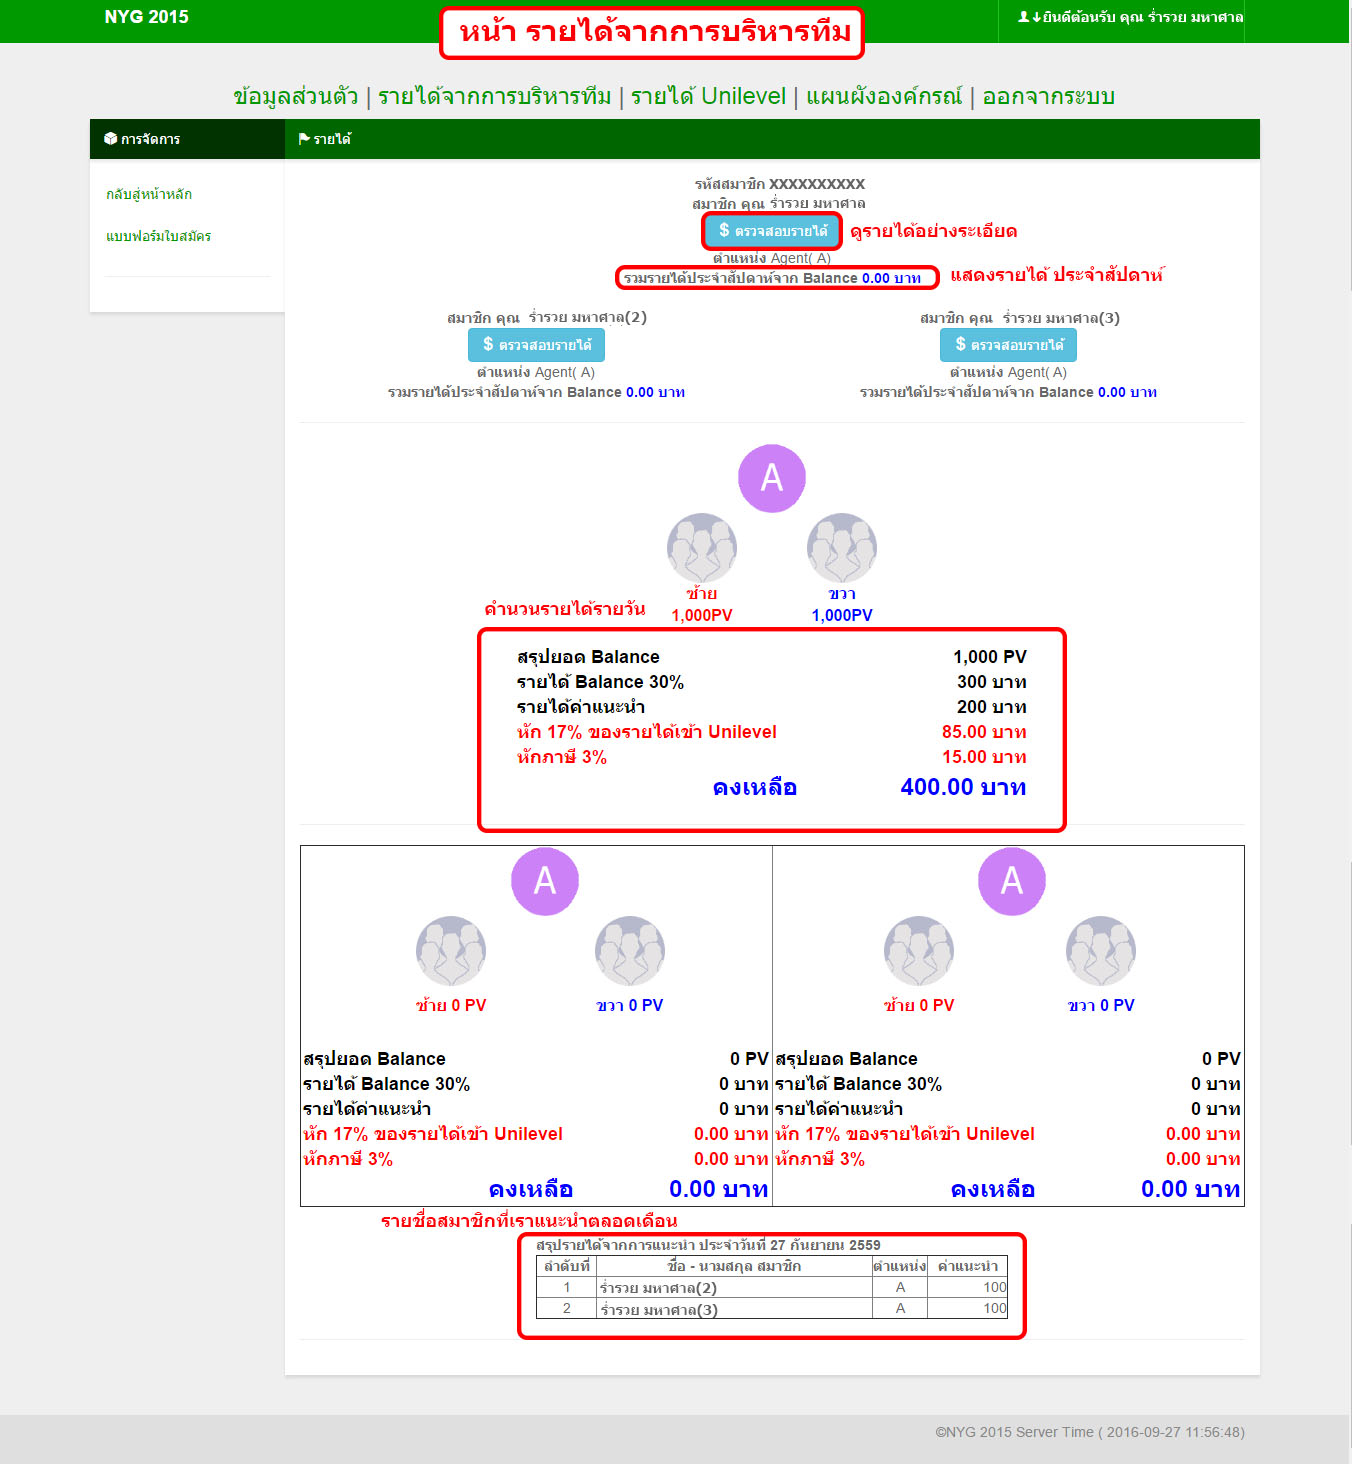Open แผนผังองค์กรณ์ organization chart

point(884,97)
